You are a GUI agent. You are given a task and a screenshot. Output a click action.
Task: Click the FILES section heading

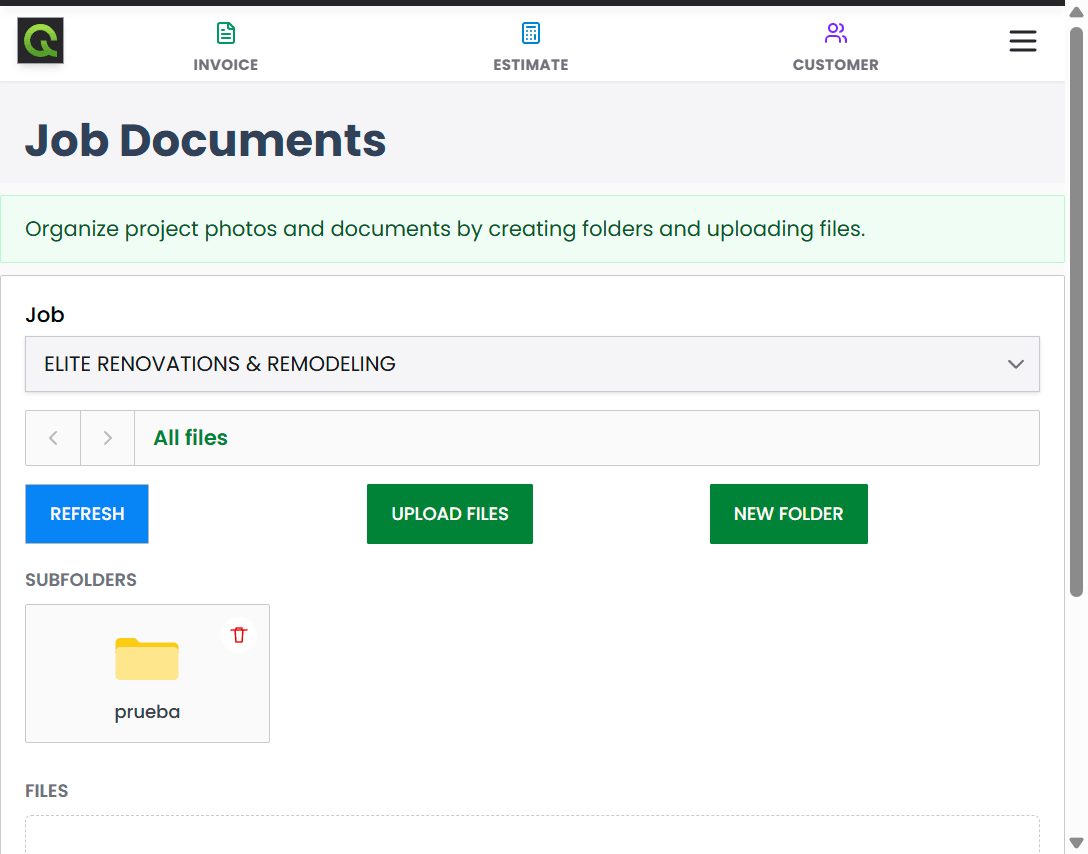click(46, 791)
